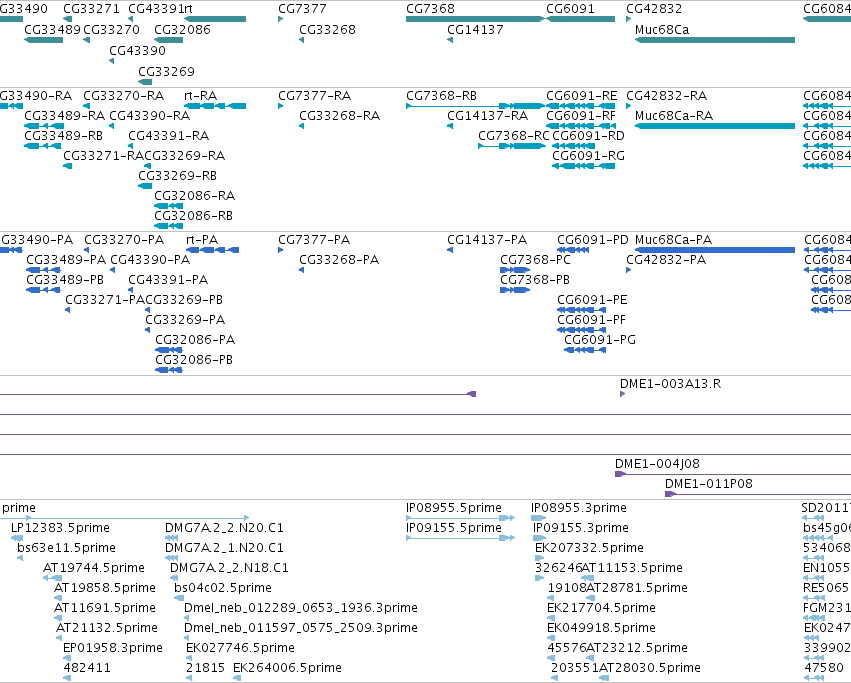Open BAC clone DME1-011P08 label

click(708, 484)
